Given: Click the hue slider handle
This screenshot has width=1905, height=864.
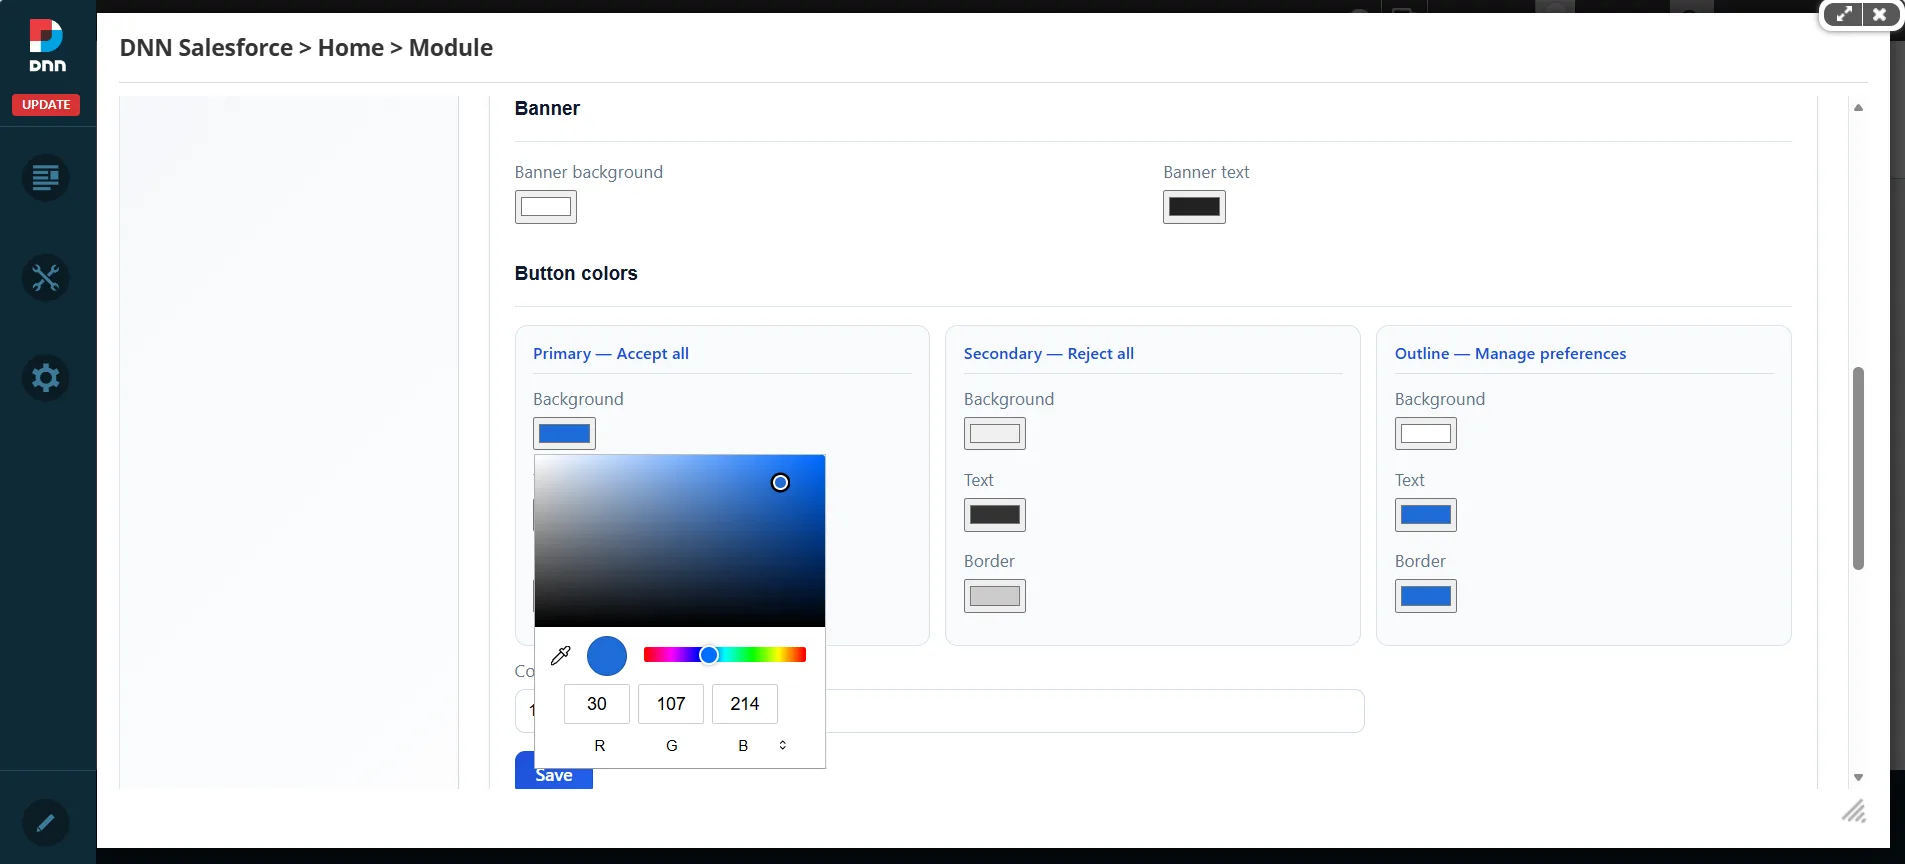Looking at the screenshot, I should click(709, 655).
